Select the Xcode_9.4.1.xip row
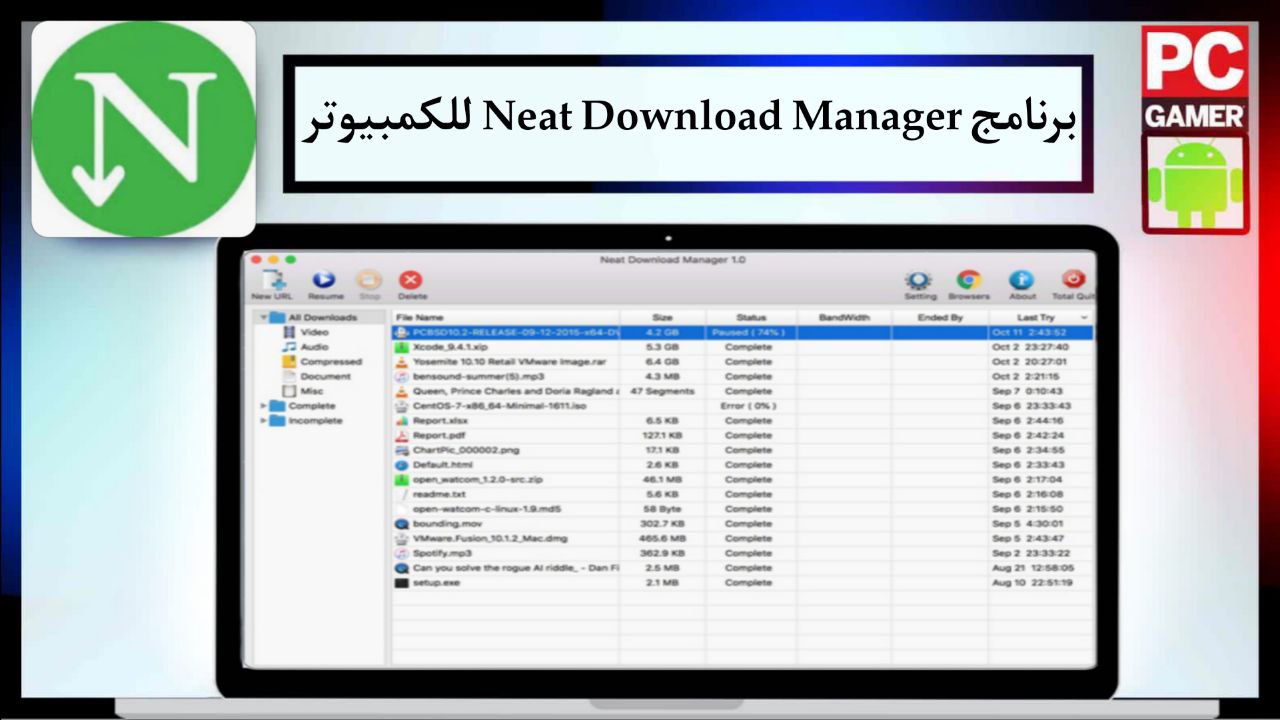Viewport: 1280px width, 720px height. (742, 347)
